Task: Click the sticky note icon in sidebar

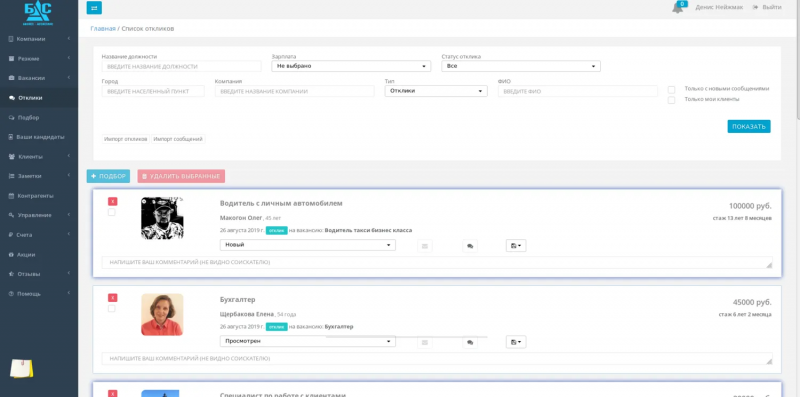Action: [21, 368]
